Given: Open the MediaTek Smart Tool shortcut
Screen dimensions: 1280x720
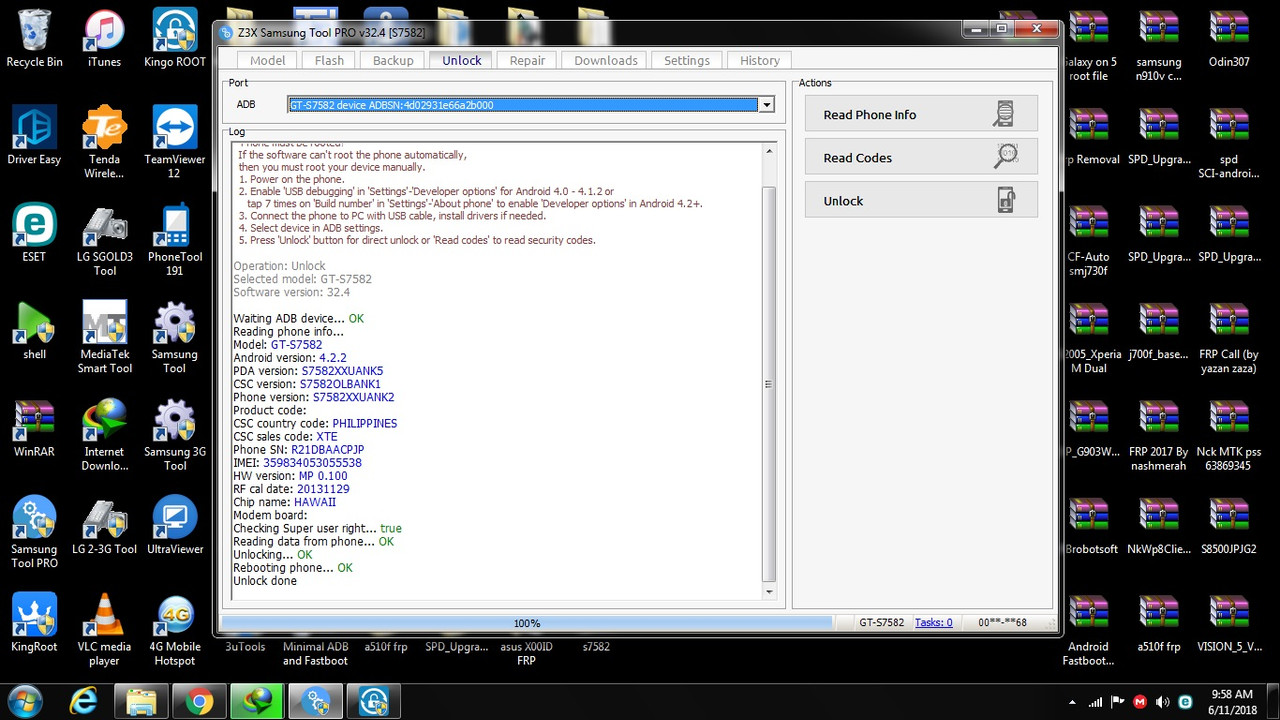Looking at the screenshot, I should point(104,338).
